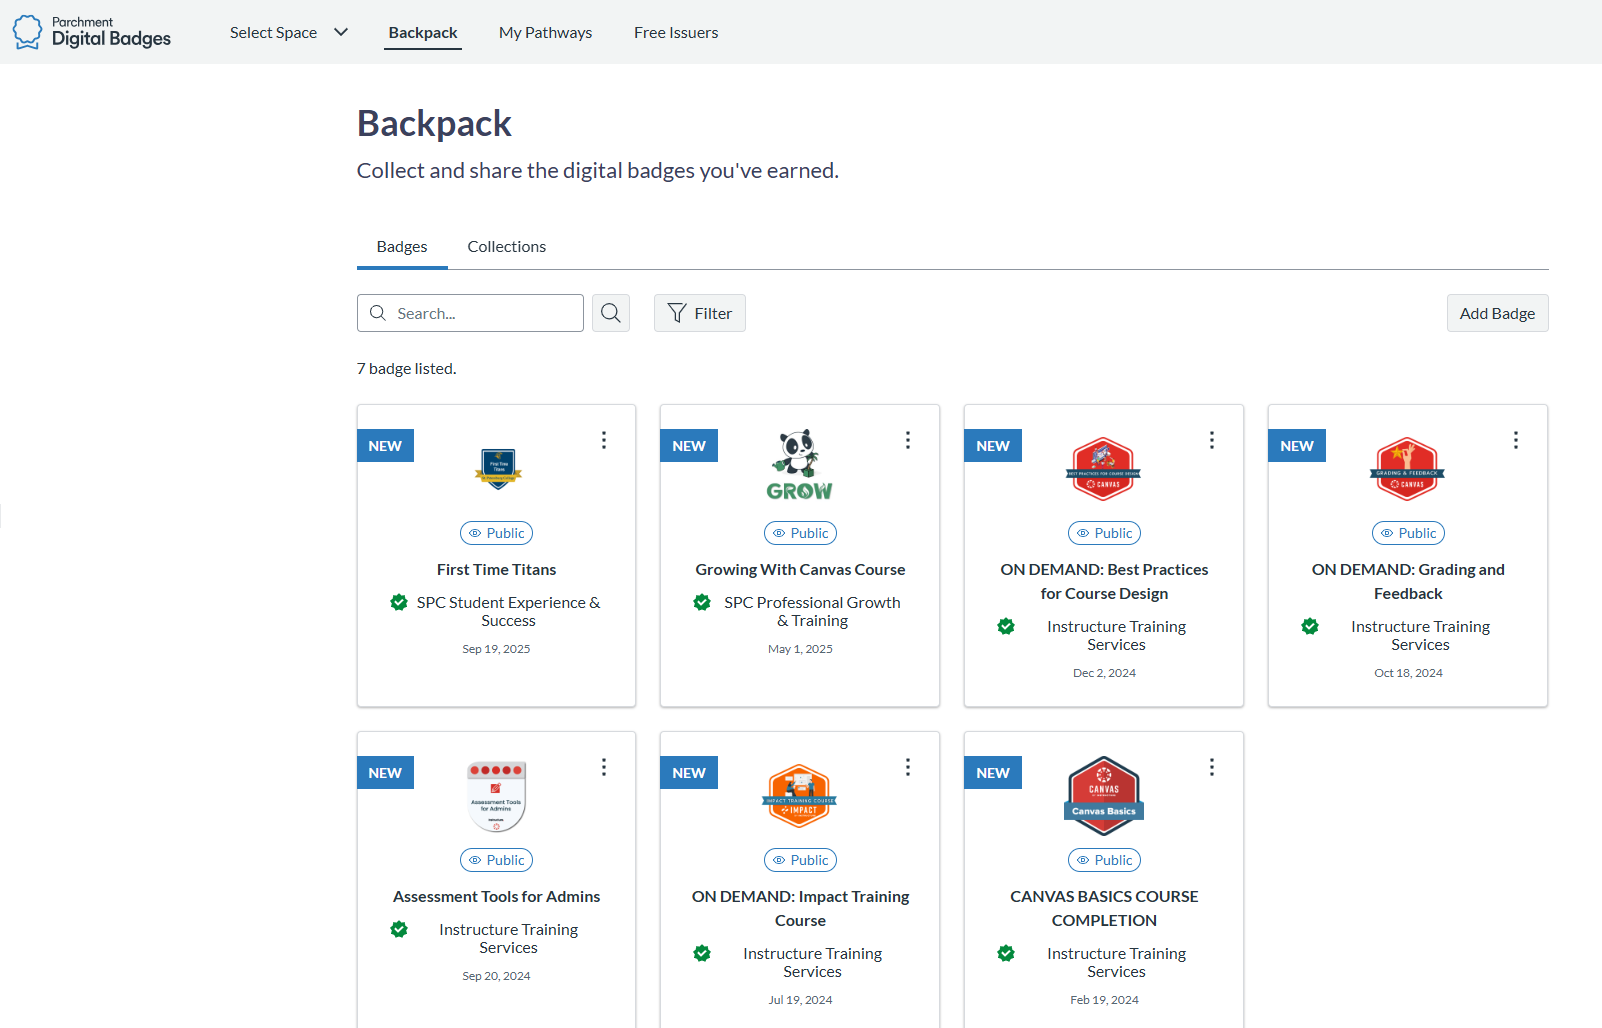The image size is (1602, 1028).
Task: Switch to the Collections tab
Action: 506,247
